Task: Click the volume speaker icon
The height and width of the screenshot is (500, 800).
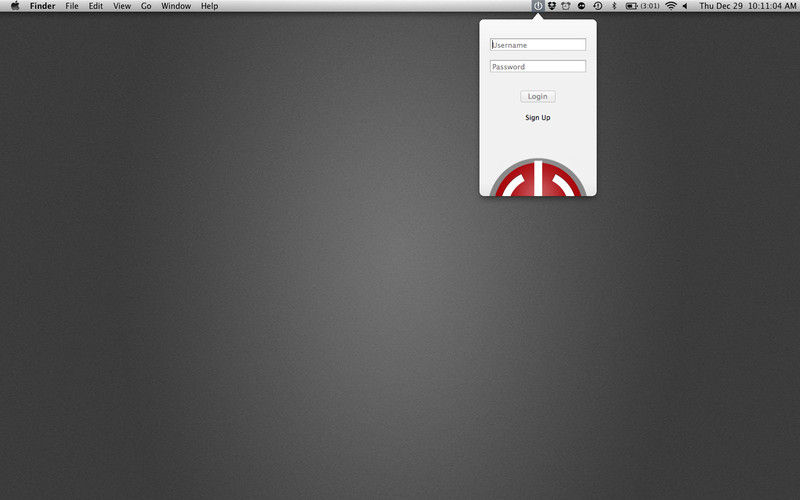Action: [685, 6]
